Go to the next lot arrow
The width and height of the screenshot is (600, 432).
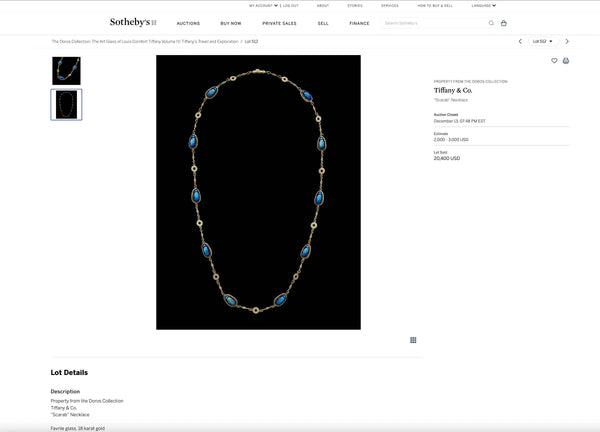point(567,41)
